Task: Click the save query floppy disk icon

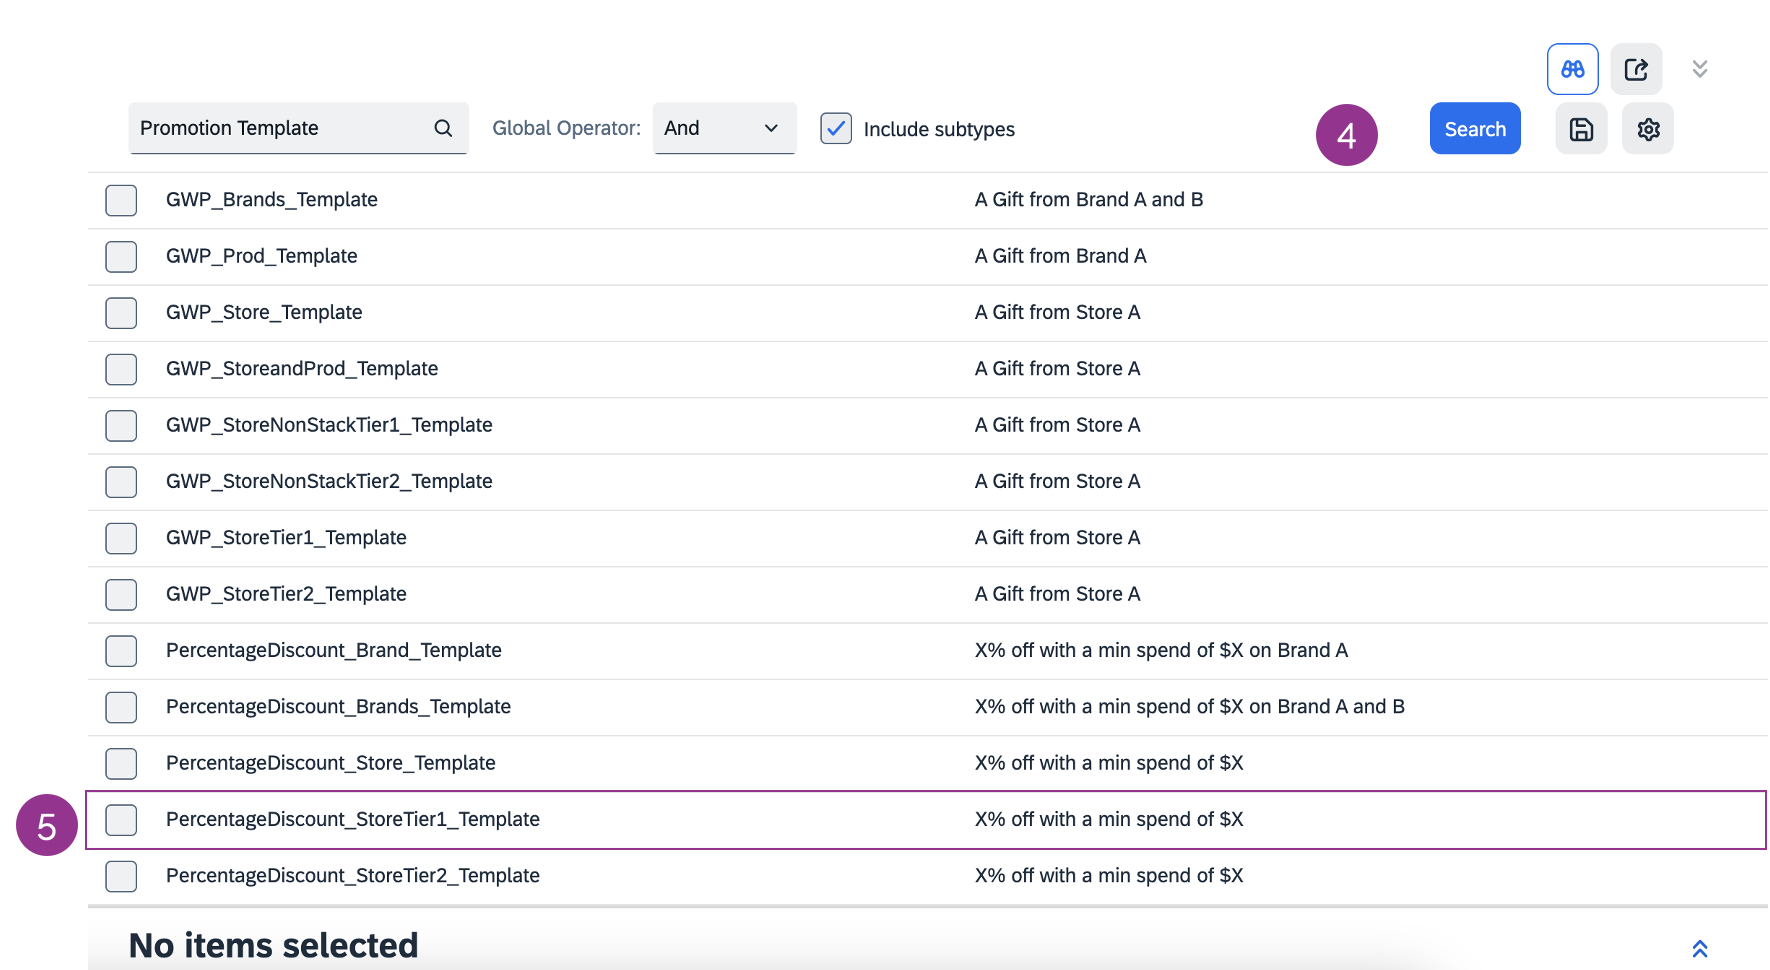Action: pyautogui.click(x=1581, y=129)
